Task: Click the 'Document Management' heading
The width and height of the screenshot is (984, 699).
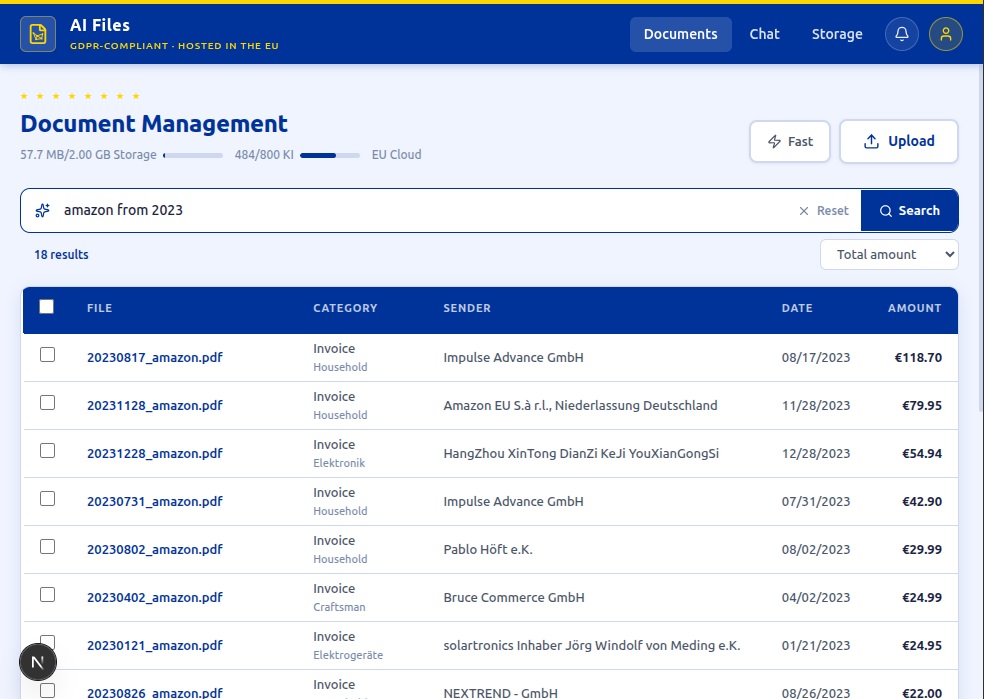Action: point(154,124)
